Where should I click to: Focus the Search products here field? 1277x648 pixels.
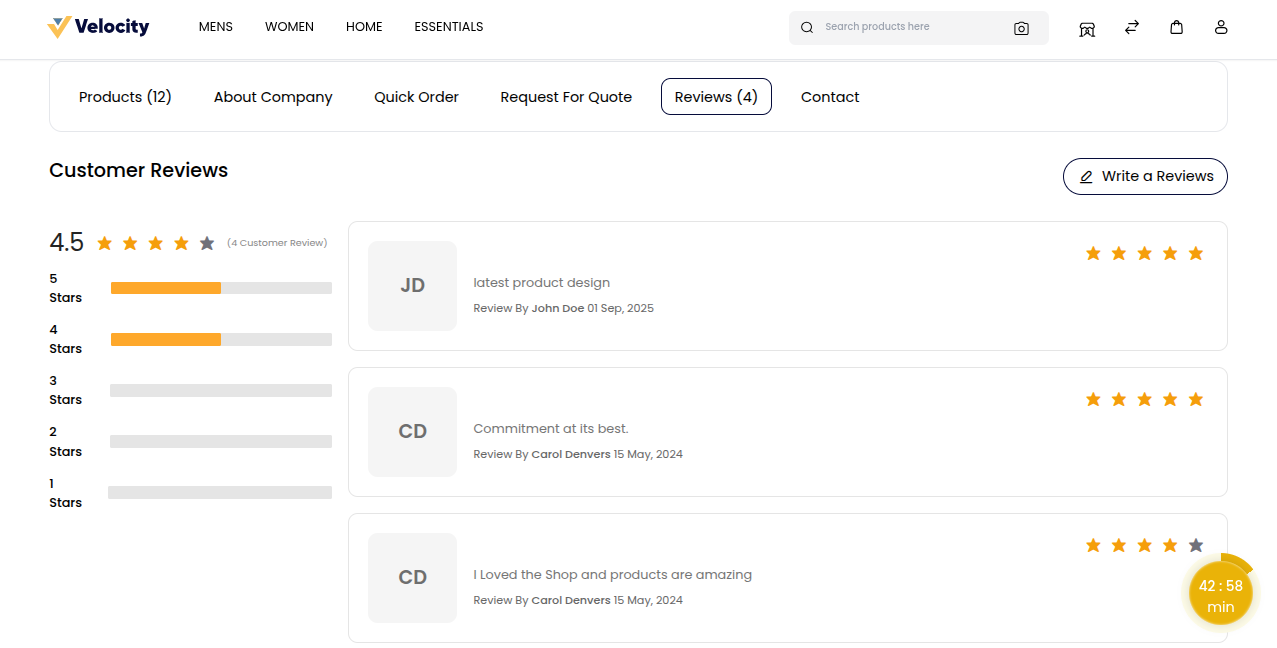click(x=910, y=27)
